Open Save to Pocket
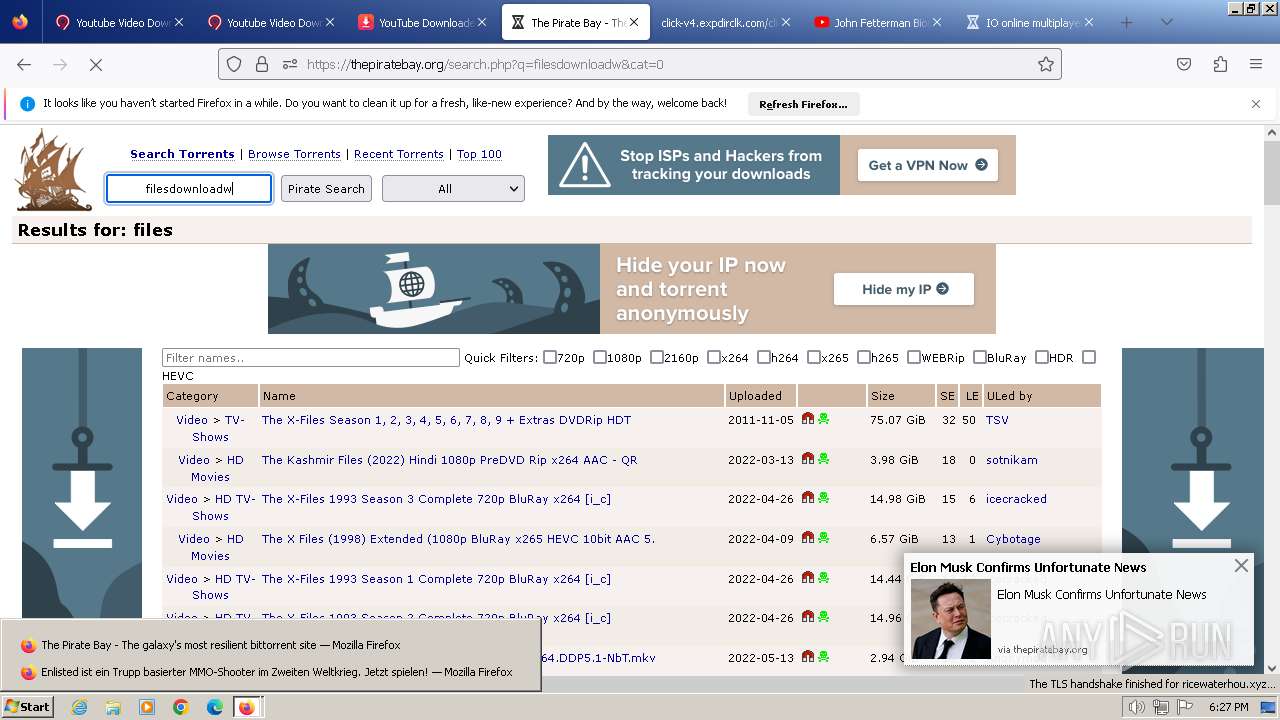Screen dimensions: 1280x720 [x=1184, y=64]
